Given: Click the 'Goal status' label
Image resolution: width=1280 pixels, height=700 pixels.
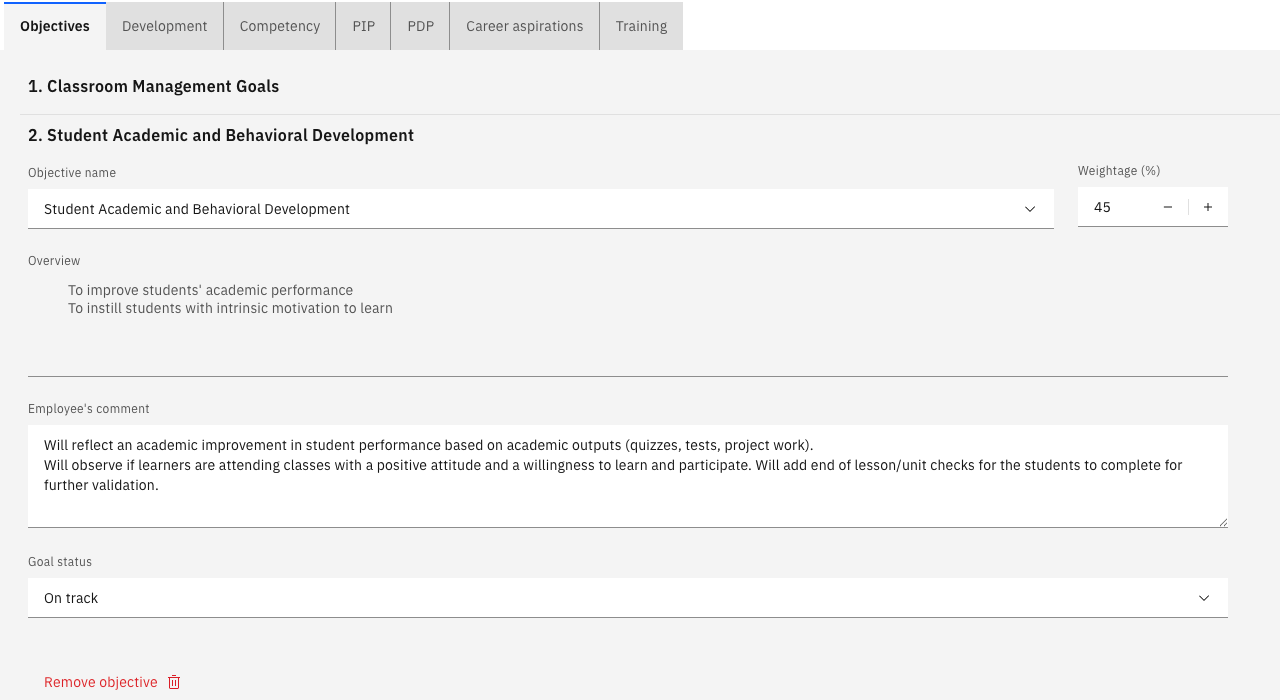Looking at the screenshot, I should point(60,562).
